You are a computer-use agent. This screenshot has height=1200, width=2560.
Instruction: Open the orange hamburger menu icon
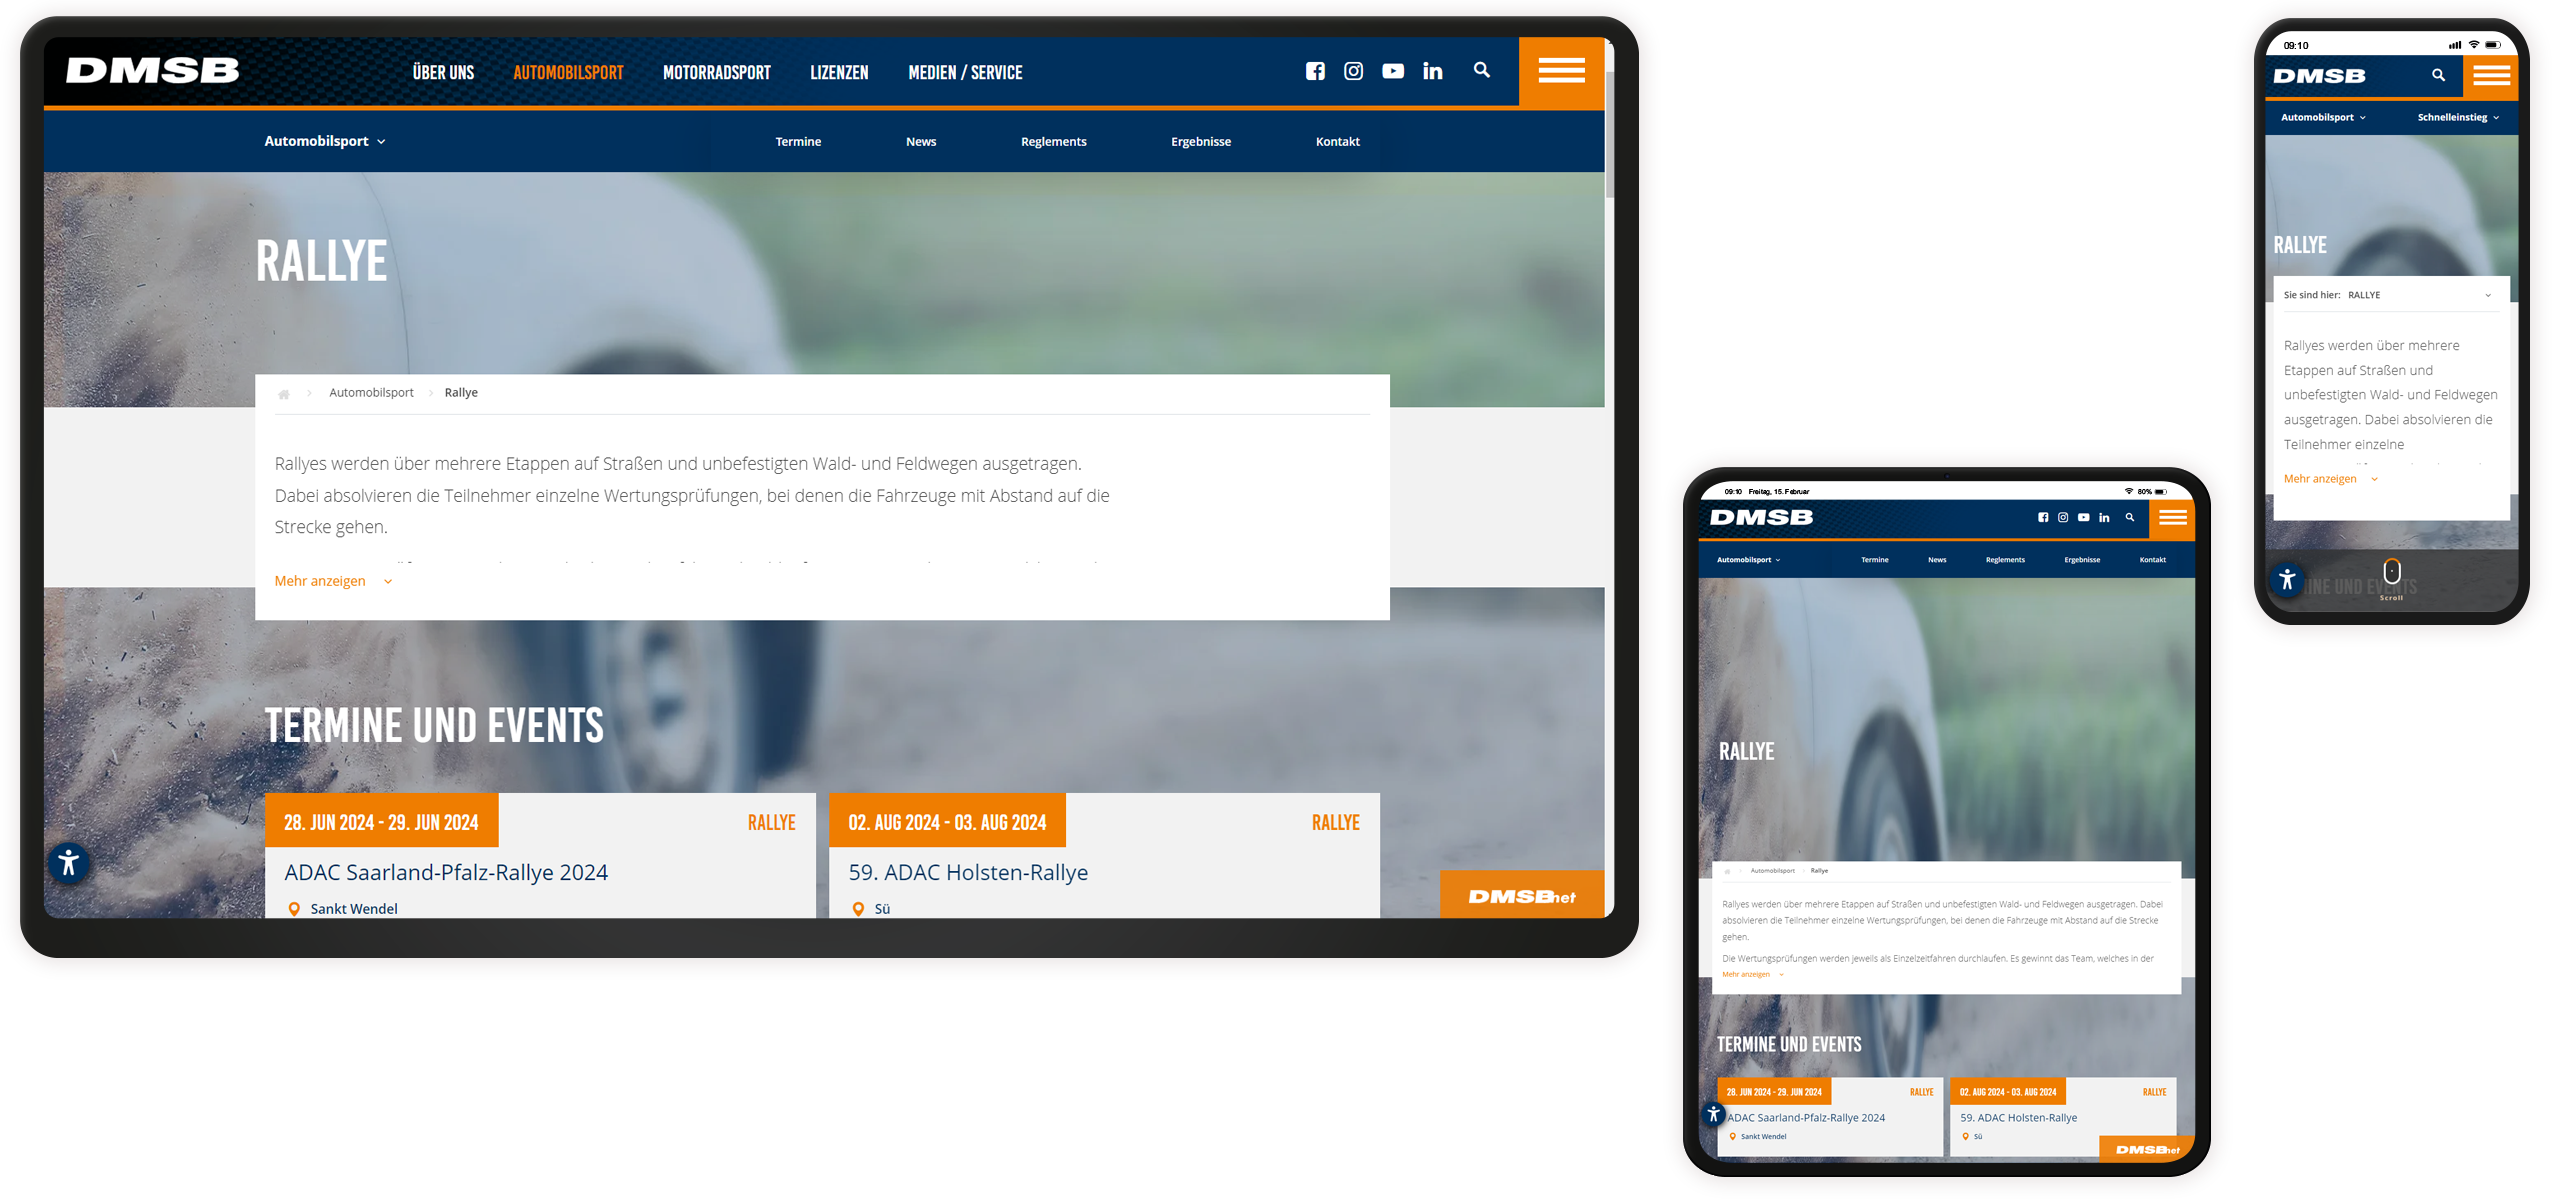[x=1560, y=70]
